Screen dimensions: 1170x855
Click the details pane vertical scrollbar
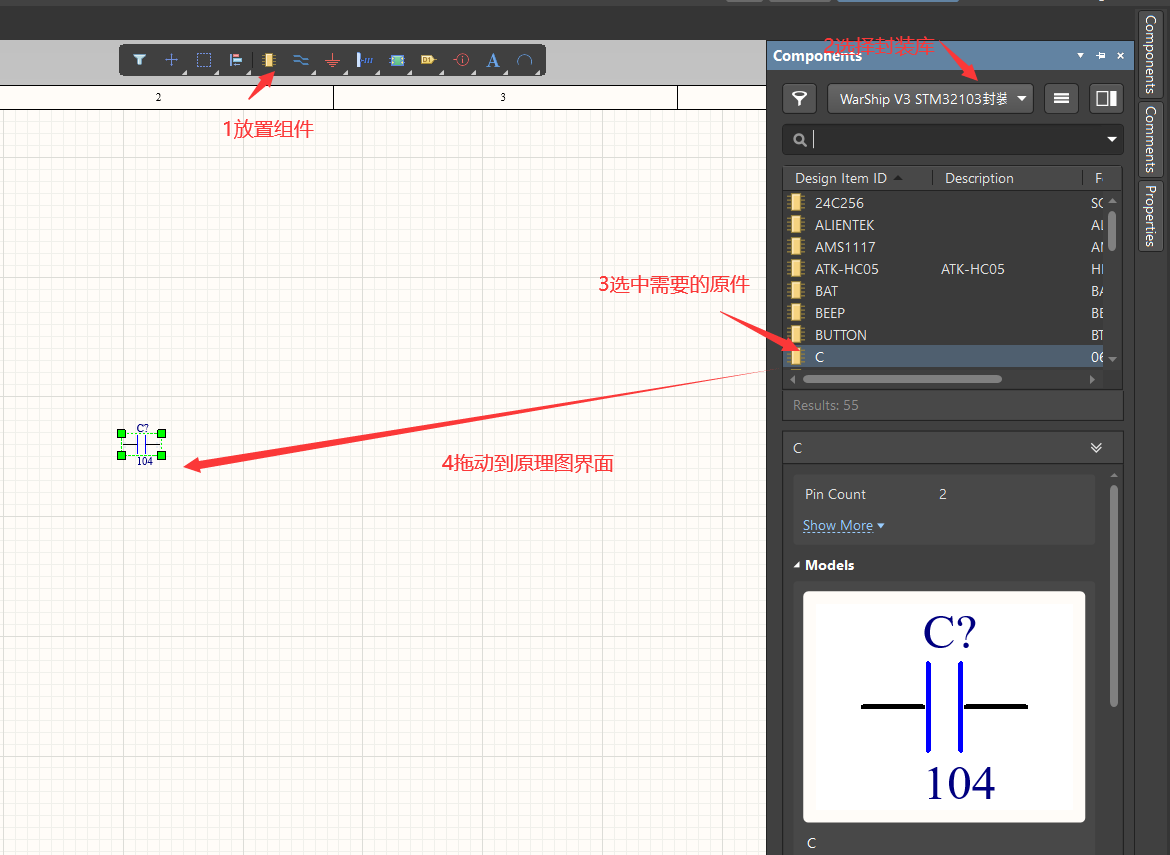[1113, 595]
